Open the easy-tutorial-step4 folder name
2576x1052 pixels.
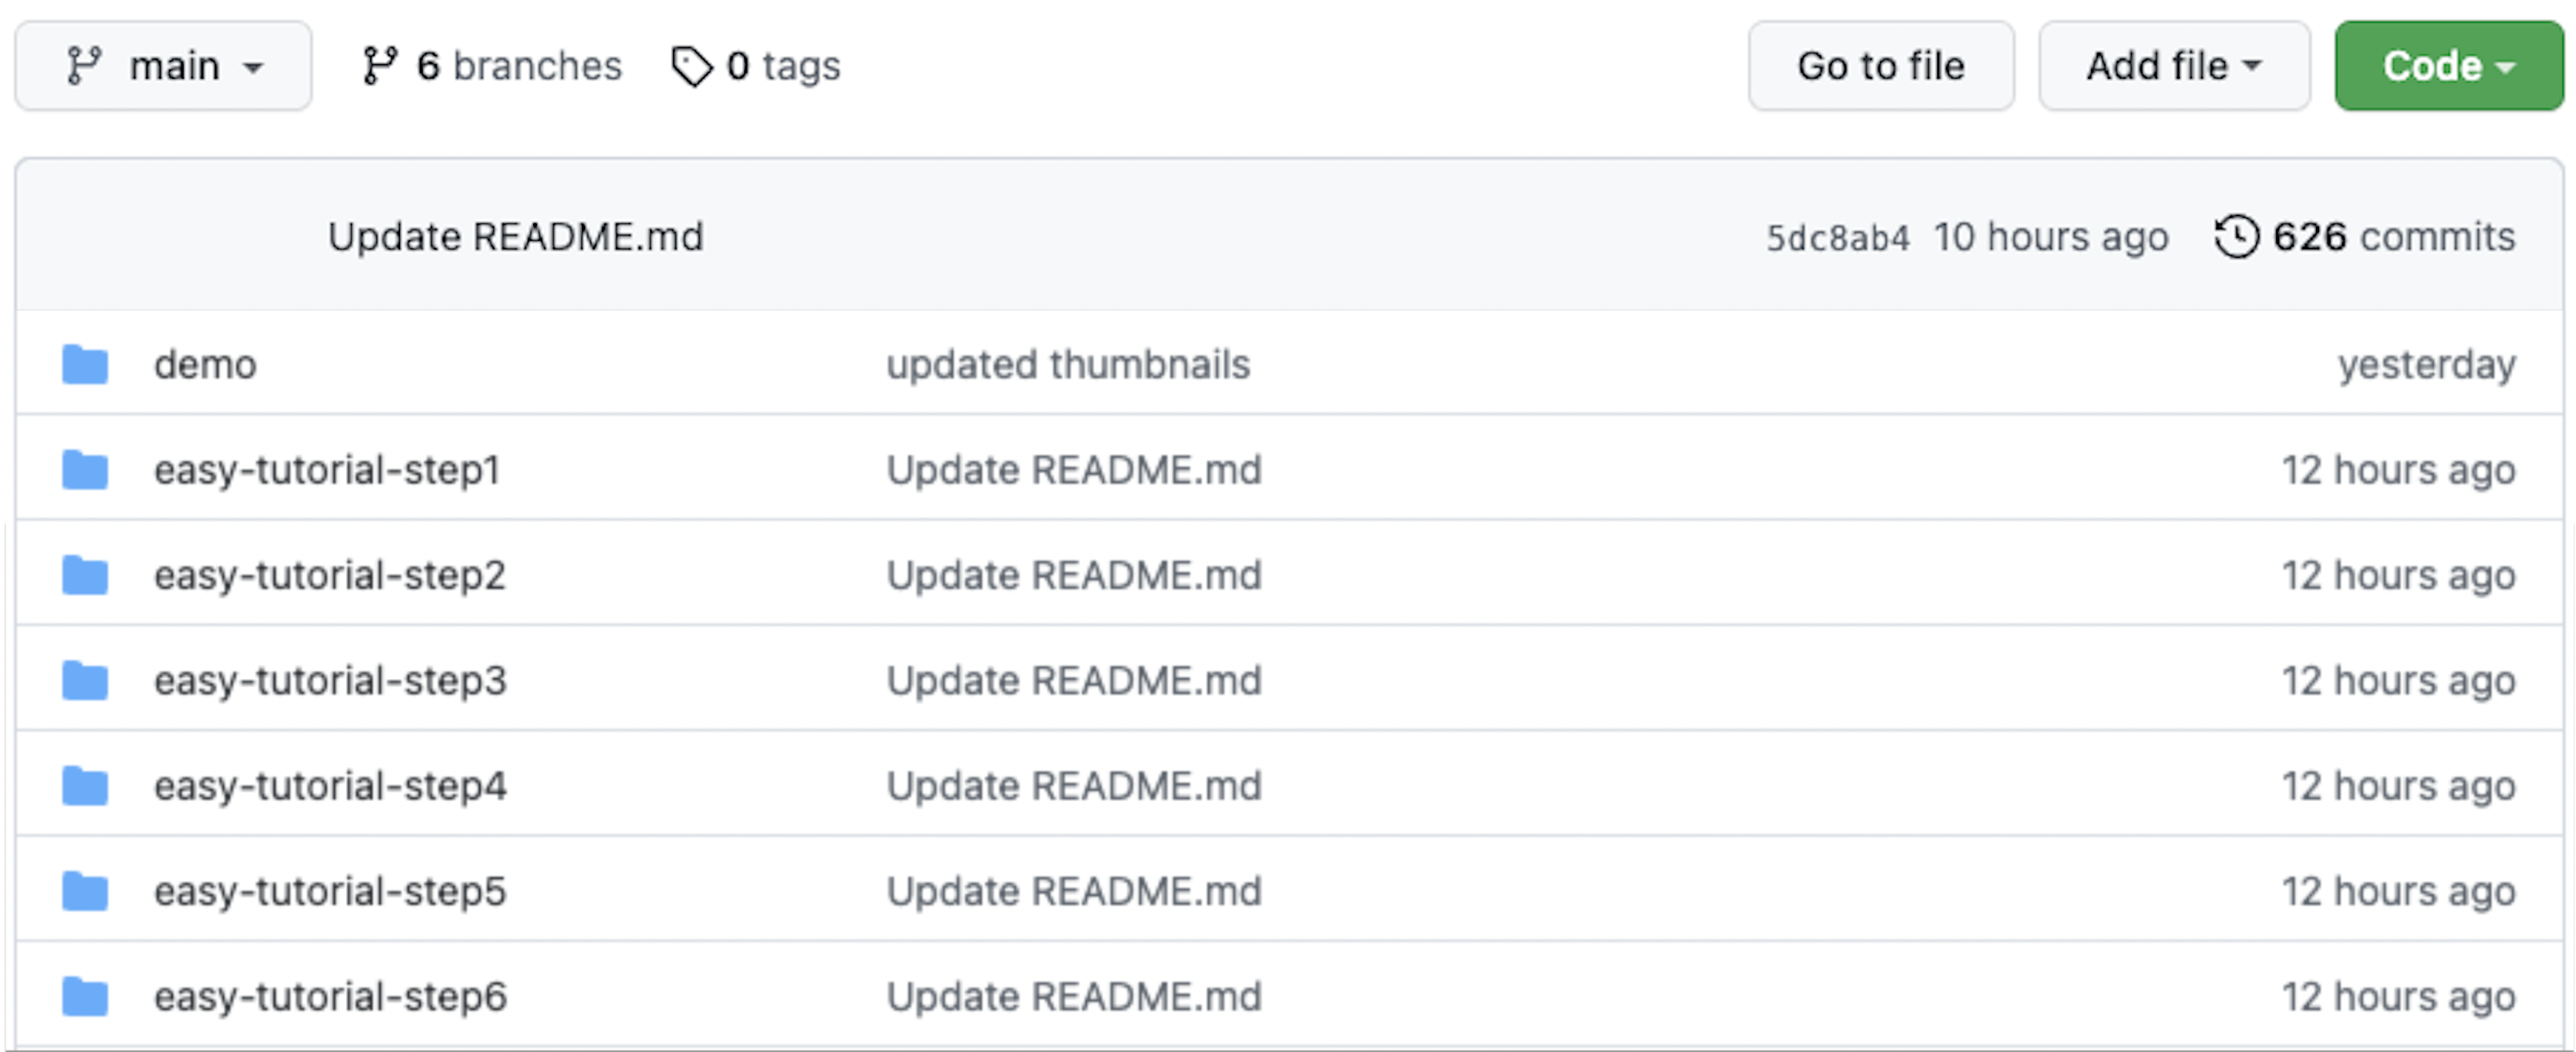[330, 786]
